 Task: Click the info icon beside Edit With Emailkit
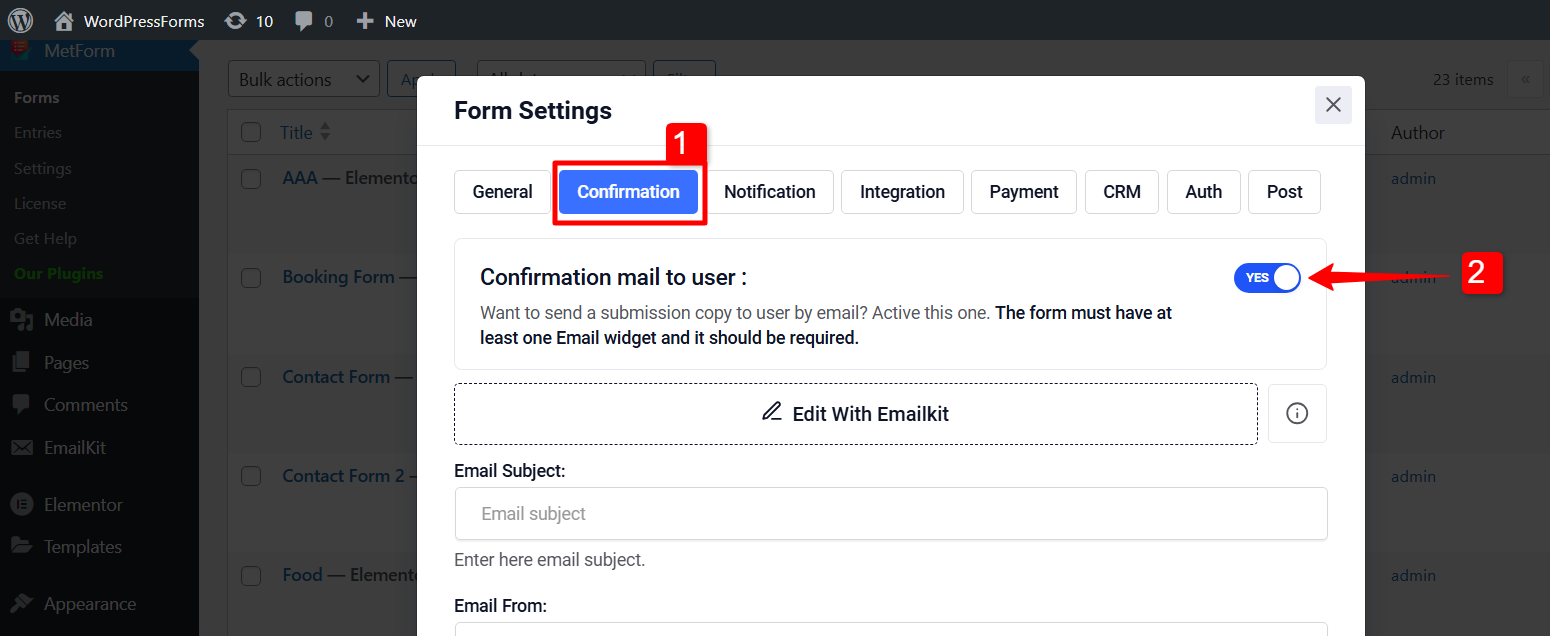(1297, 413)
